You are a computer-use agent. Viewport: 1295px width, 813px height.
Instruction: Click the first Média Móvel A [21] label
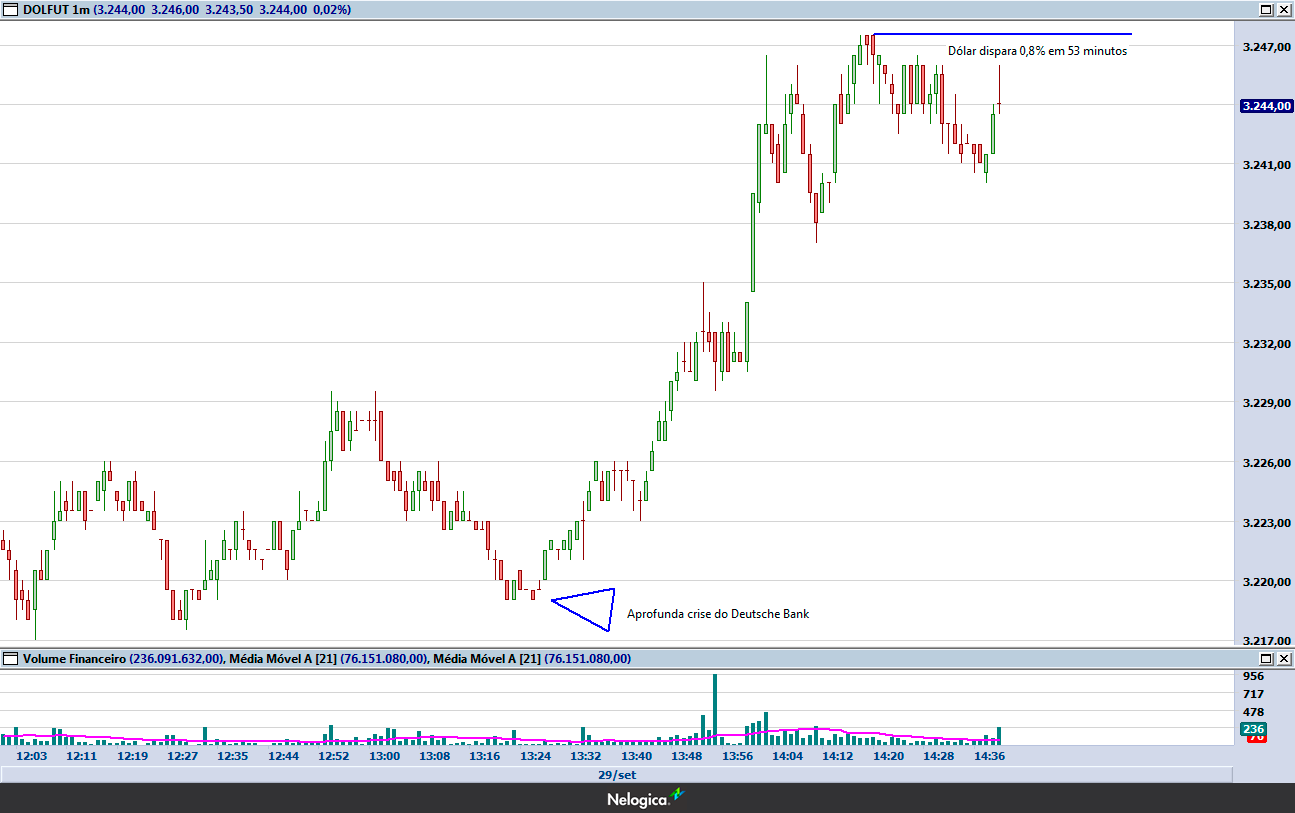pyautogui.click(x=282, y=659)
